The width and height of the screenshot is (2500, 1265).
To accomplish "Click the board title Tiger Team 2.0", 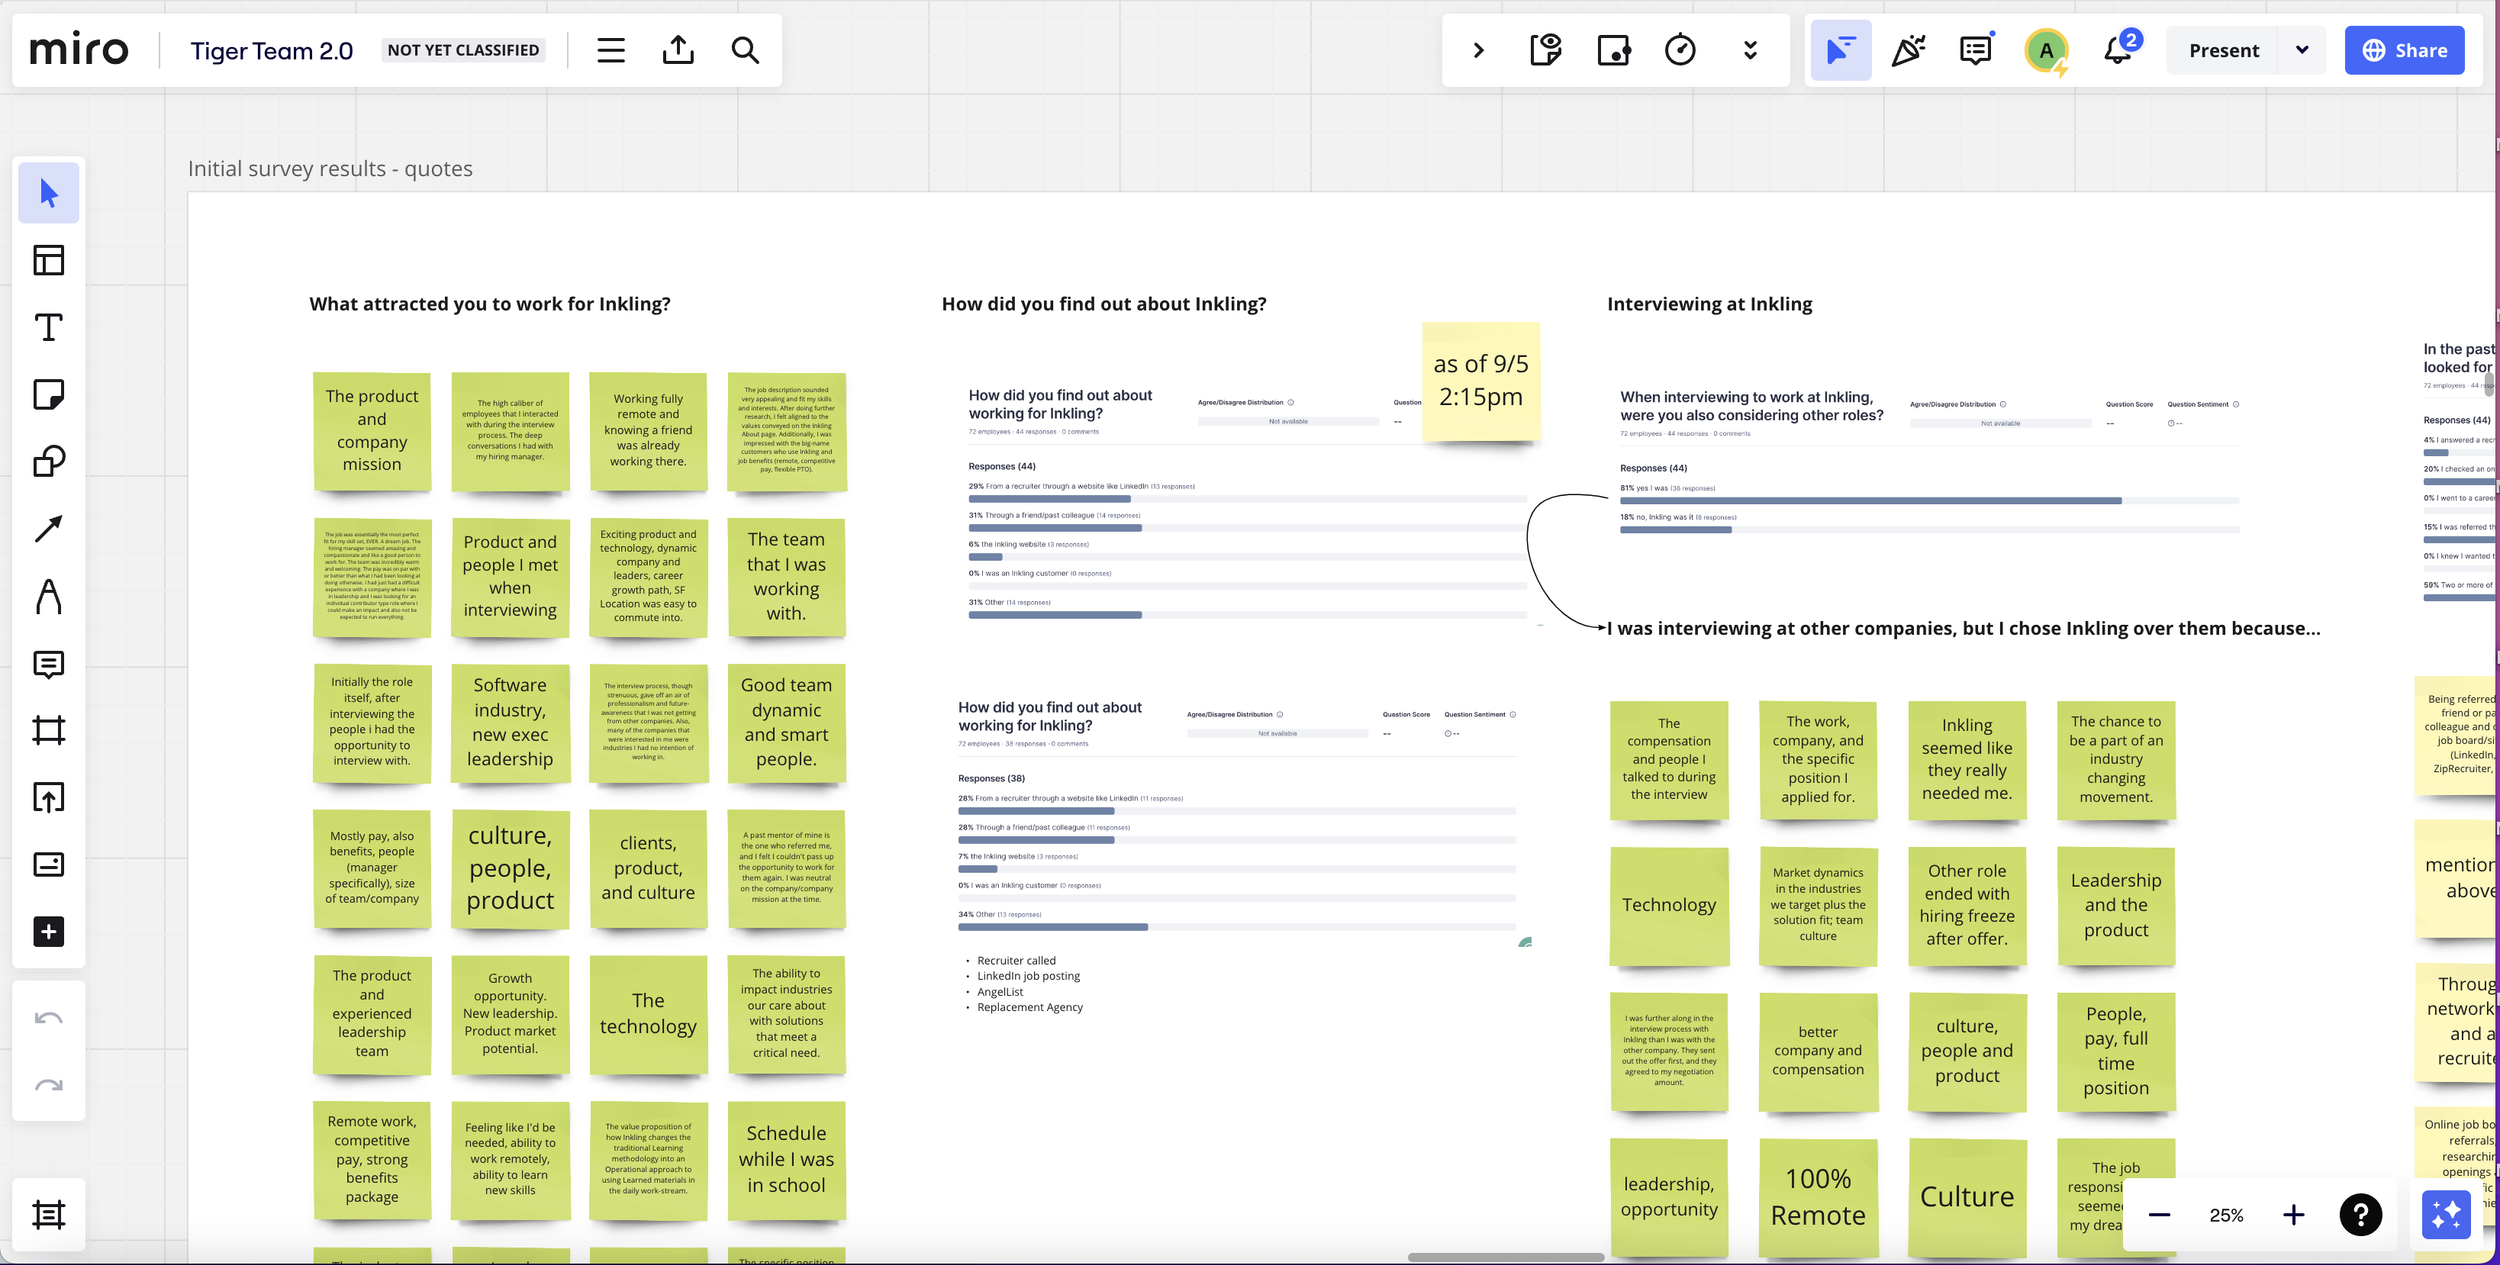I will click(271, 51).
